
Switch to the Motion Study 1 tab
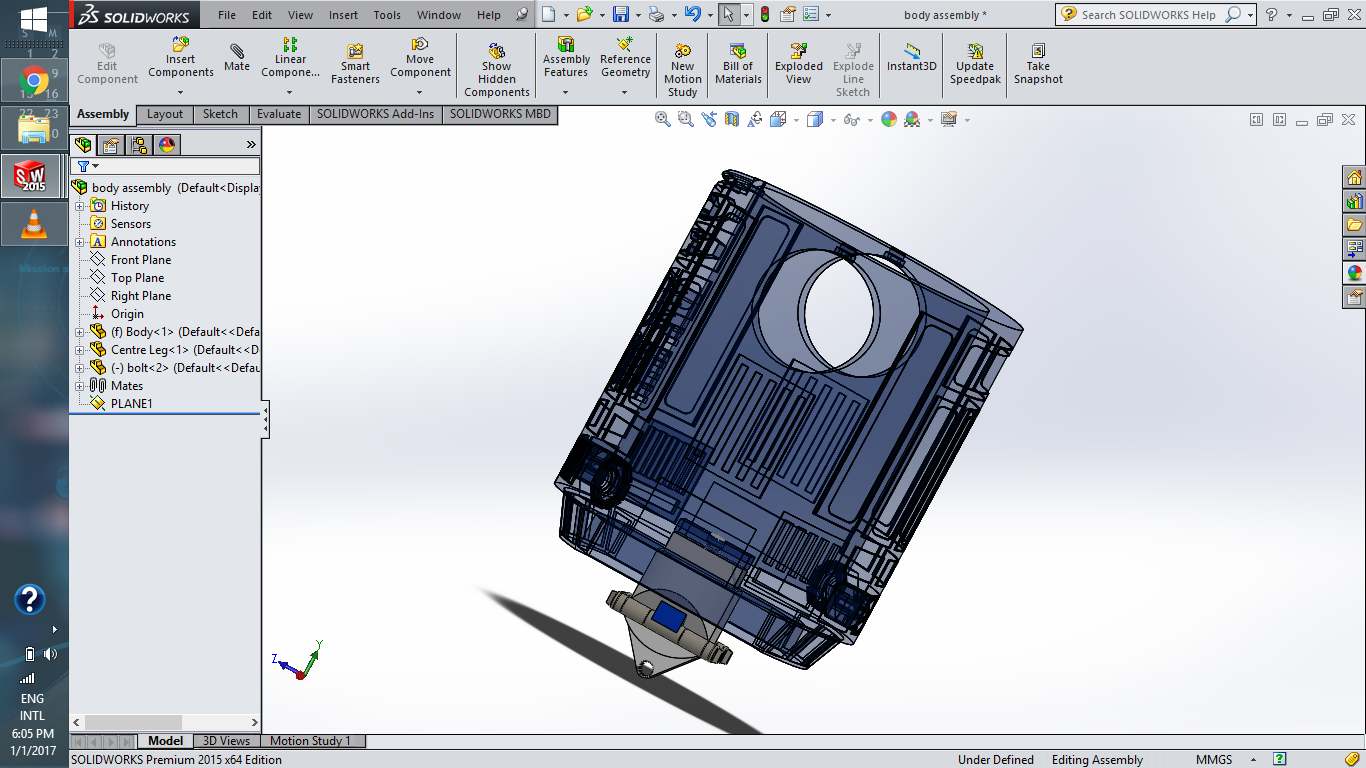coord(310,741)
